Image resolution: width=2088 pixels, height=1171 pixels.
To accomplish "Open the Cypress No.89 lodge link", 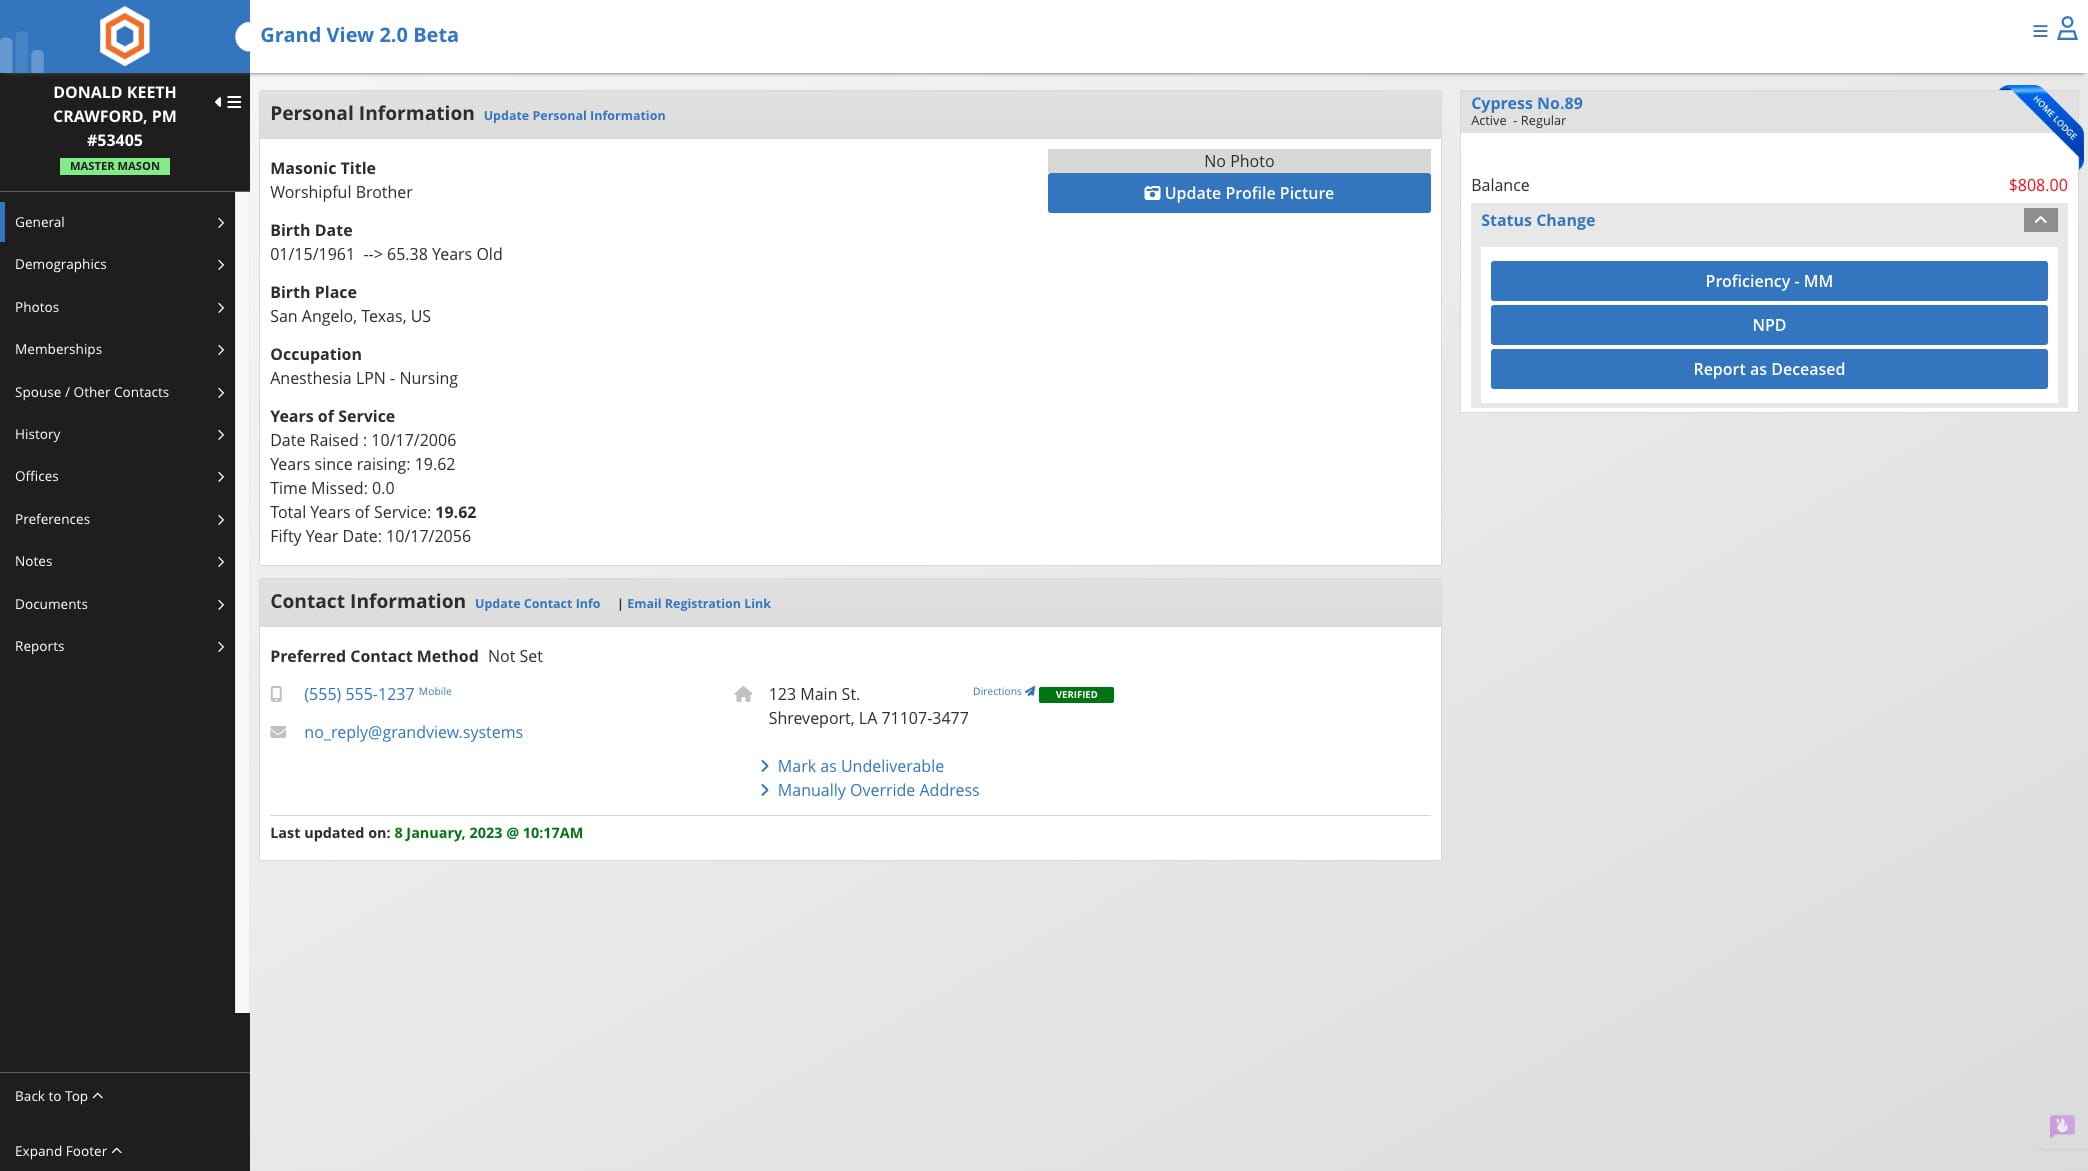I will (1526, 103).
